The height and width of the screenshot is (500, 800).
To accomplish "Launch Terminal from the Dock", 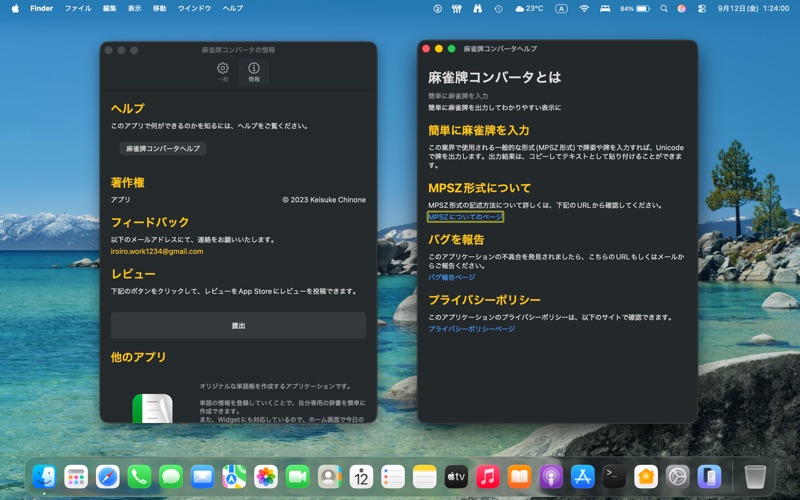I will 614,477.
